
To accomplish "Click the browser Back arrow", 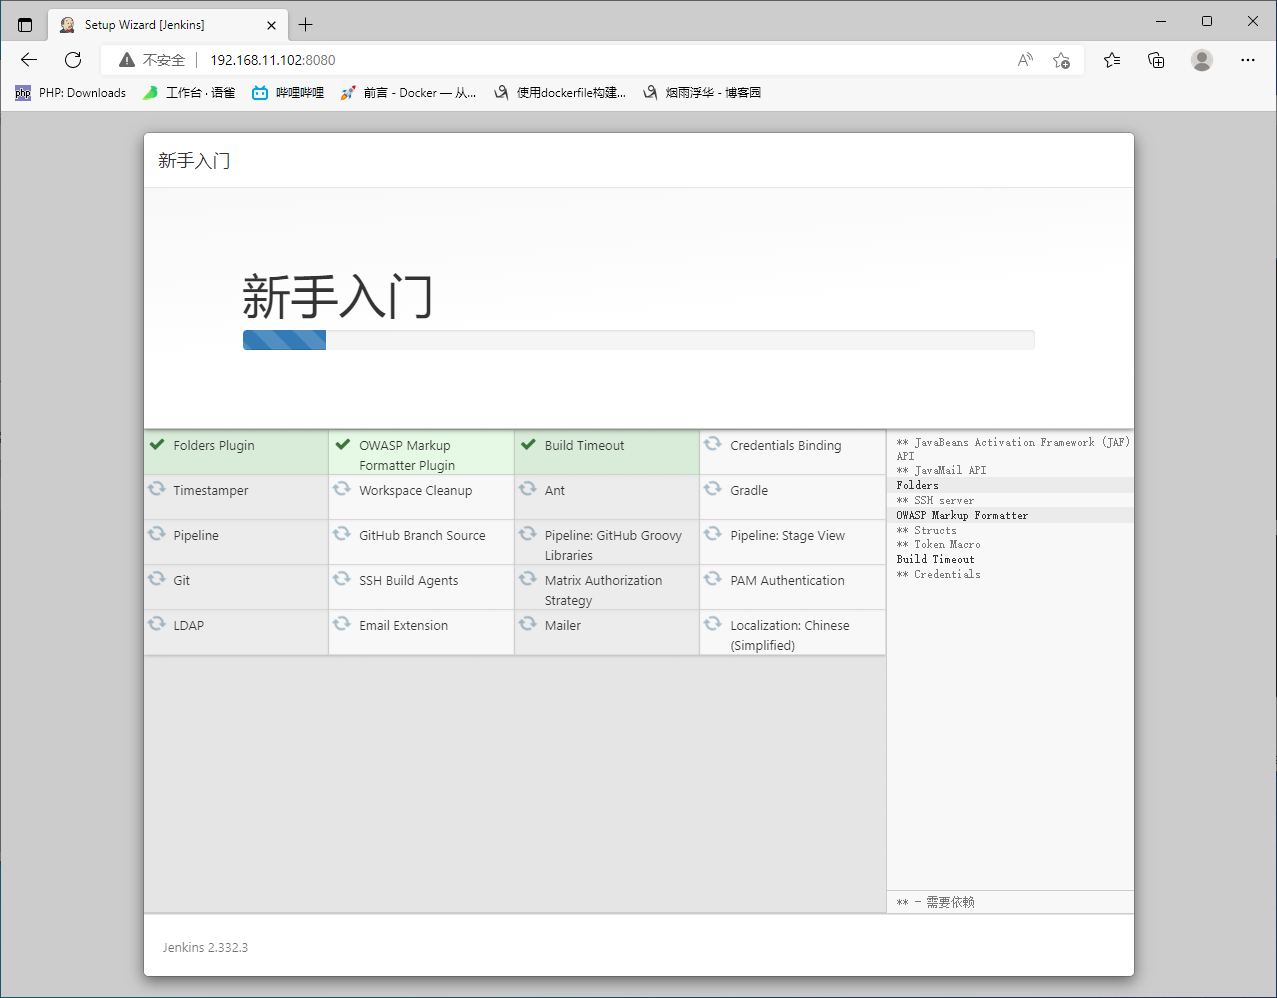I will click(29, 60).
